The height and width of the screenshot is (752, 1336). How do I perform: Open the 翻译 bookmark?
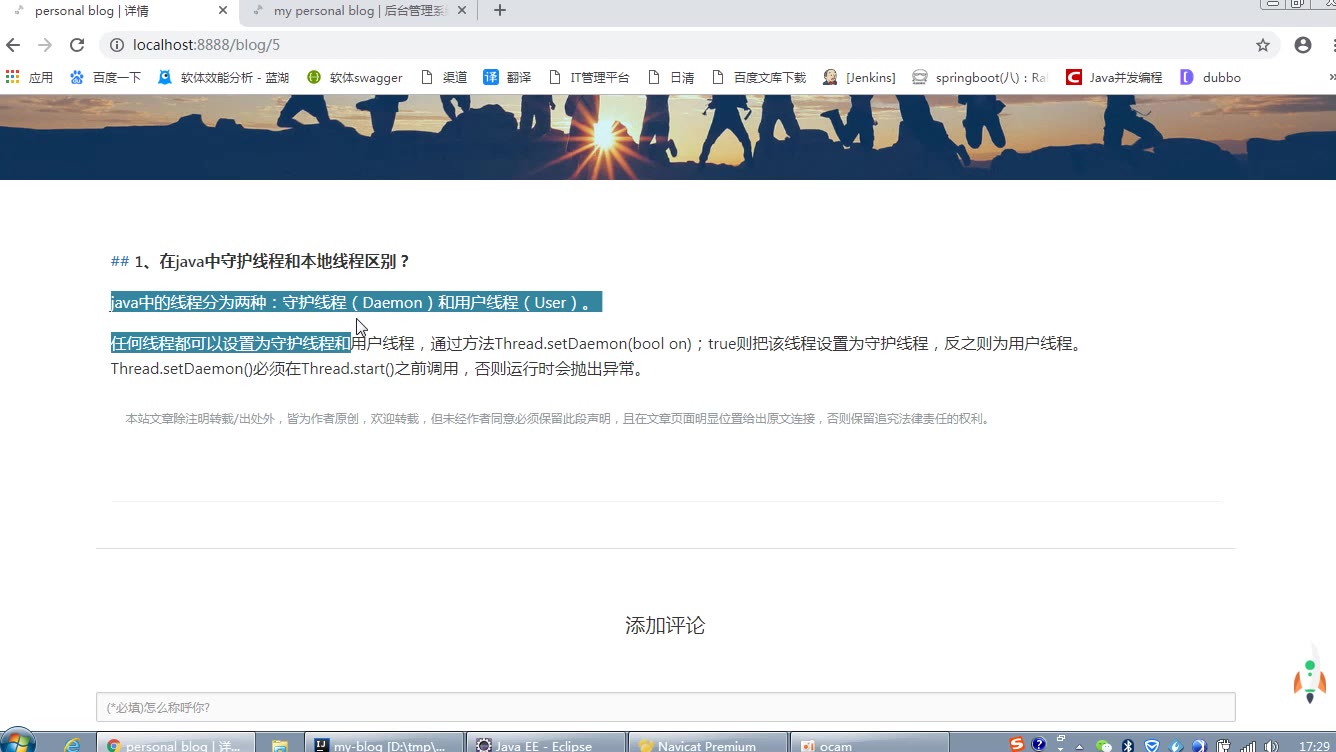(507, 77)
